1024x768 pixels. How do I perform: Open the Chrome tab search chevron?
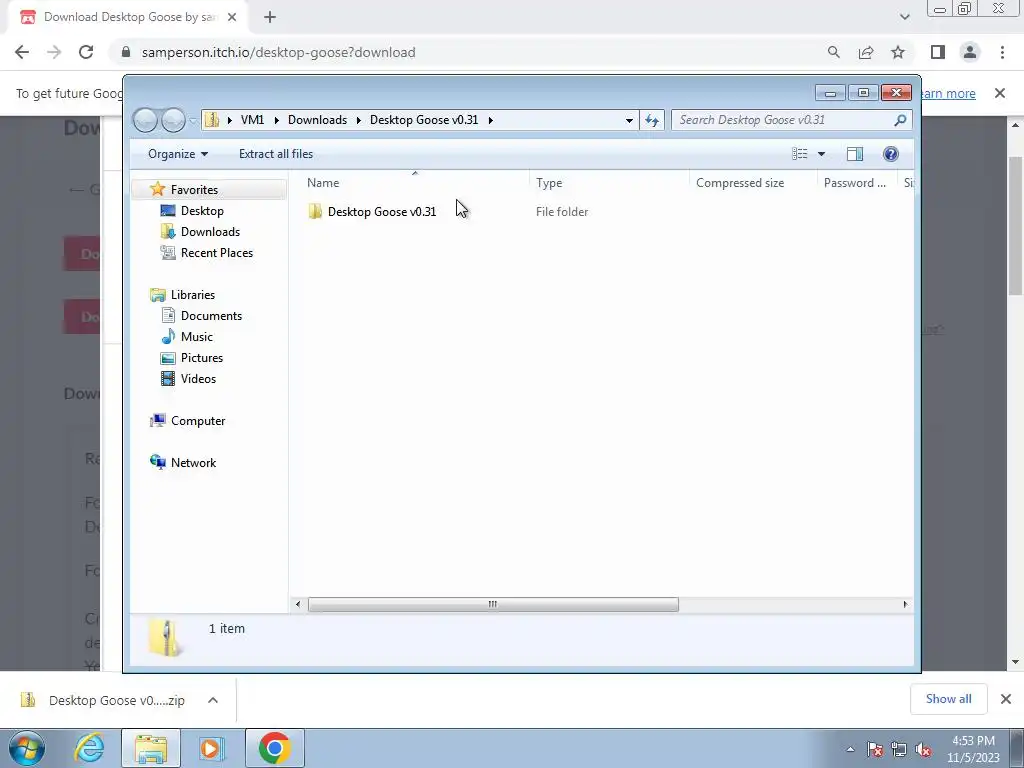[x=904, y=18]
